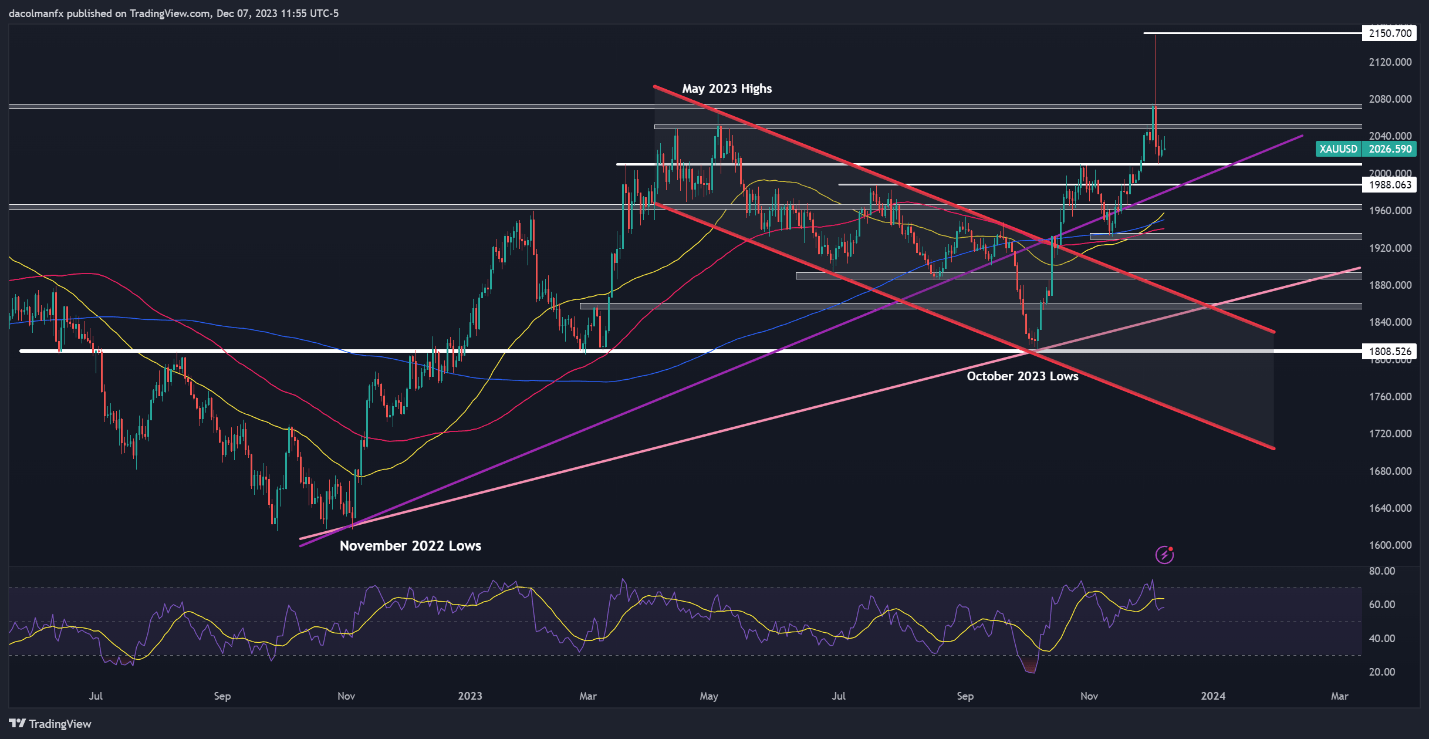Click the 1600.000 price axis label
Image resolution: width=1429 pixels, height=739 pixels.
point(1390,546)
